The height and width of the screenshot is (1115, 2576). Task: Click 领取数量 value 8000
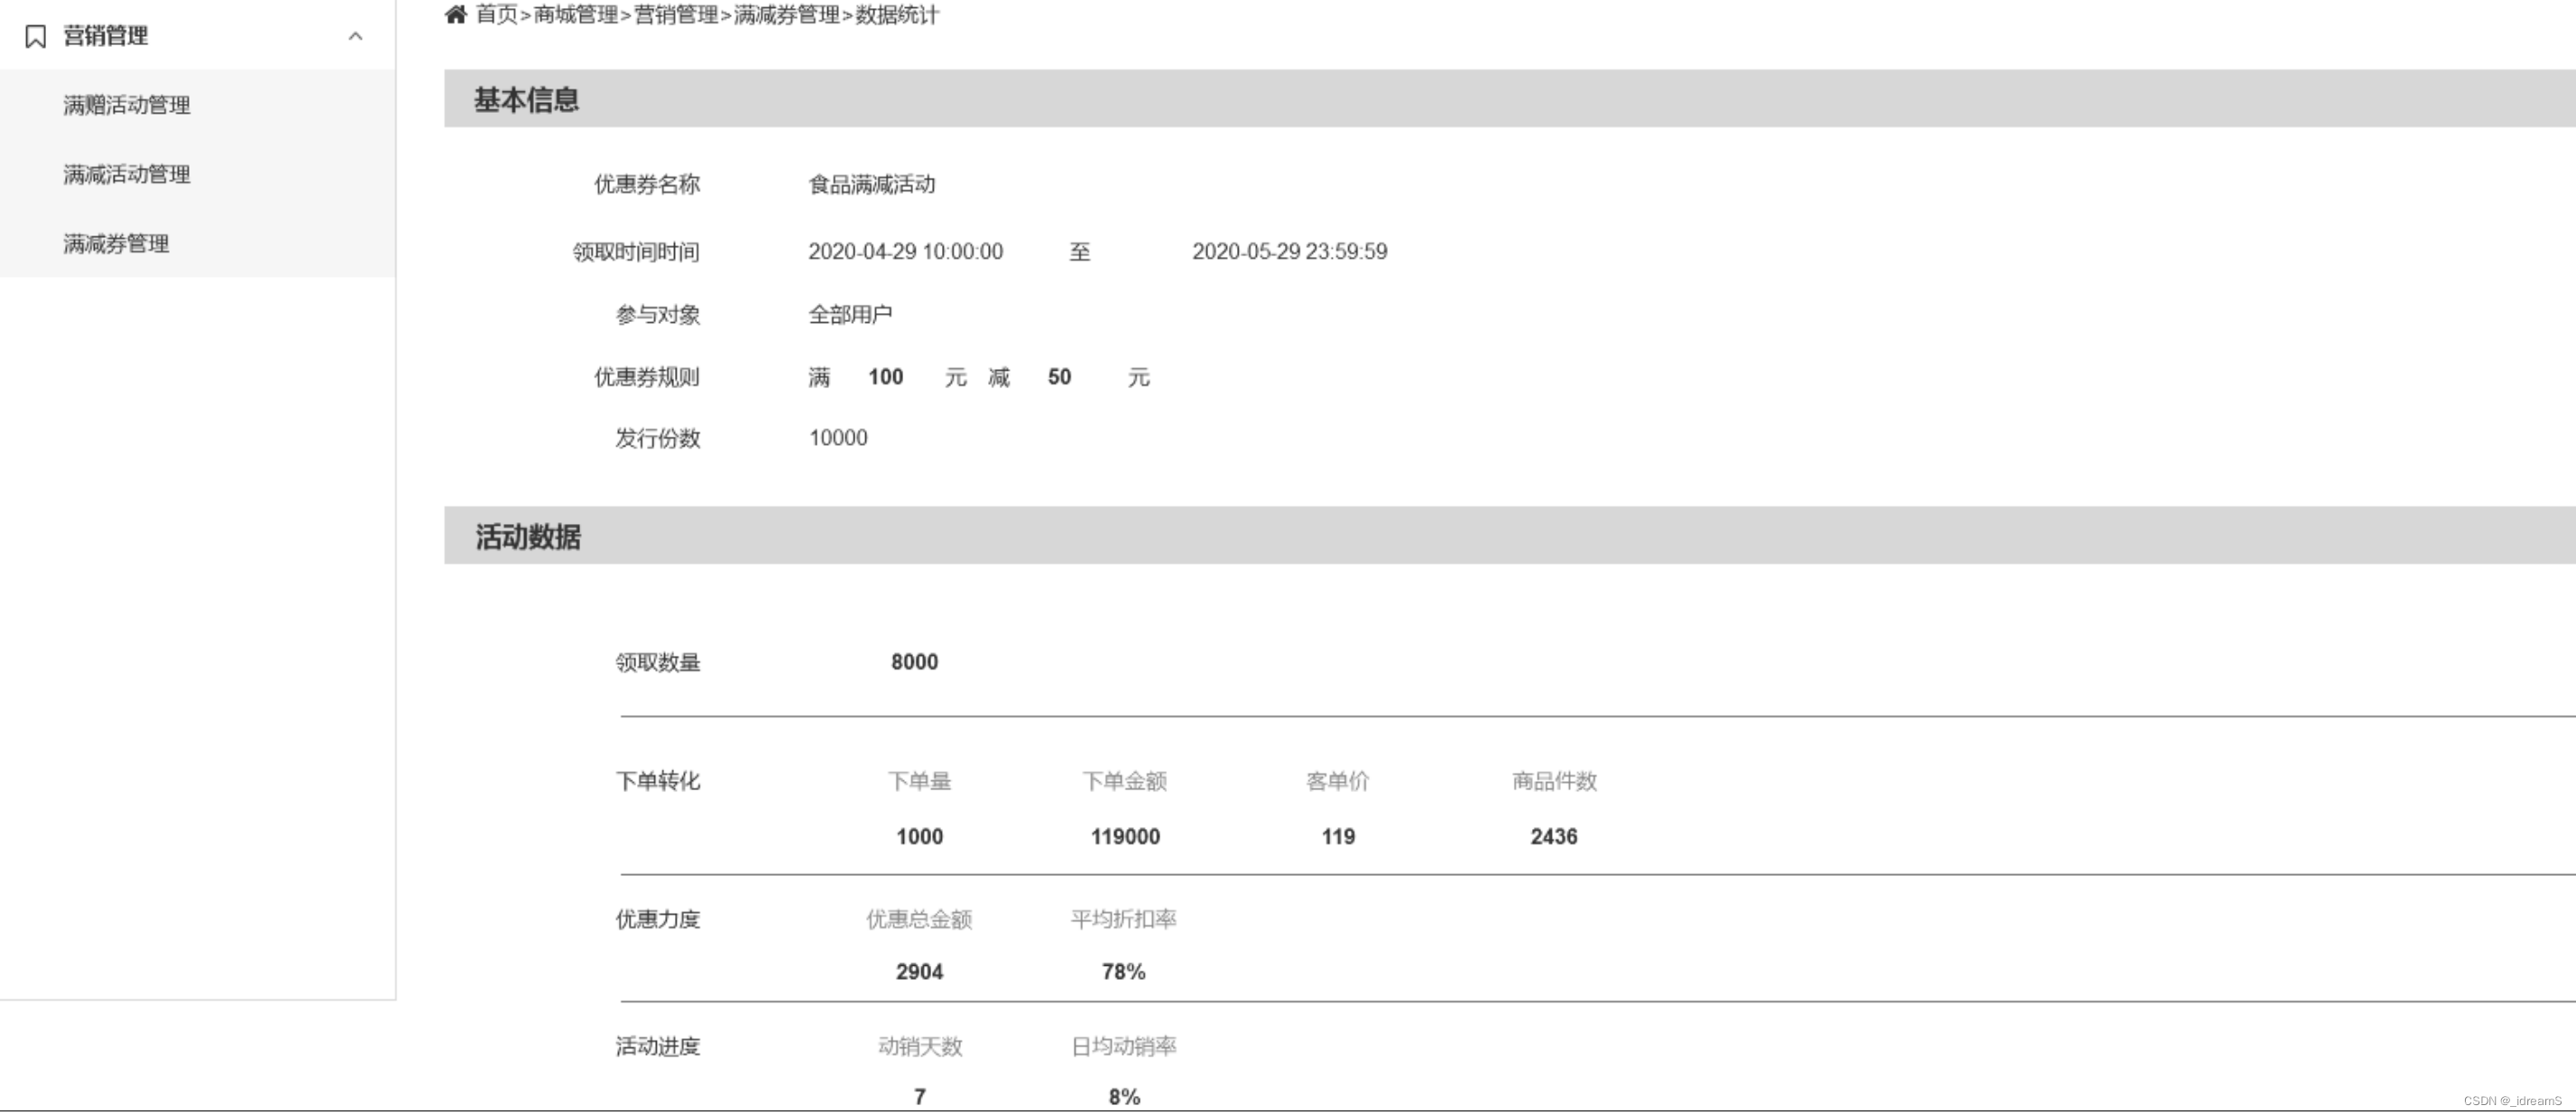click(915, 662)
